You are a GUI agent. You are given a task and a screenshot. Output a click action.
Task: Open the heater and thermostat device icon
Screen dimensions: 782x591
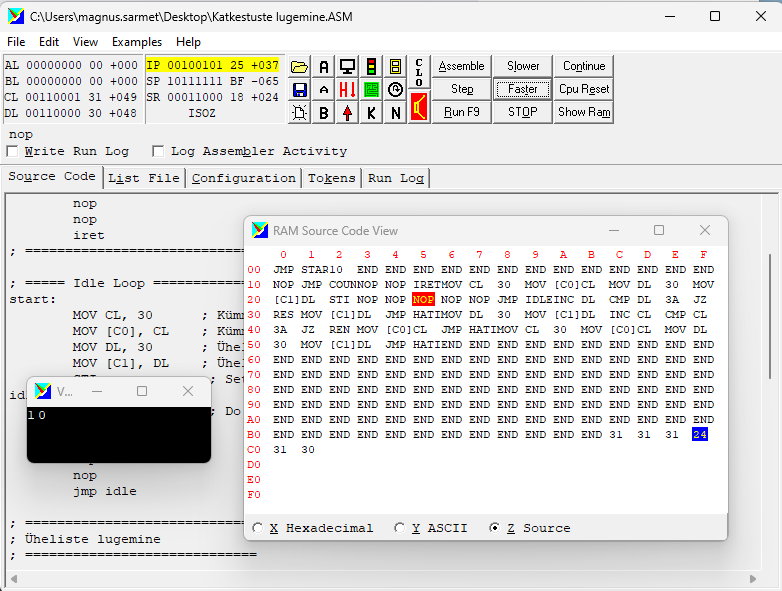click(x=348, y=90)
